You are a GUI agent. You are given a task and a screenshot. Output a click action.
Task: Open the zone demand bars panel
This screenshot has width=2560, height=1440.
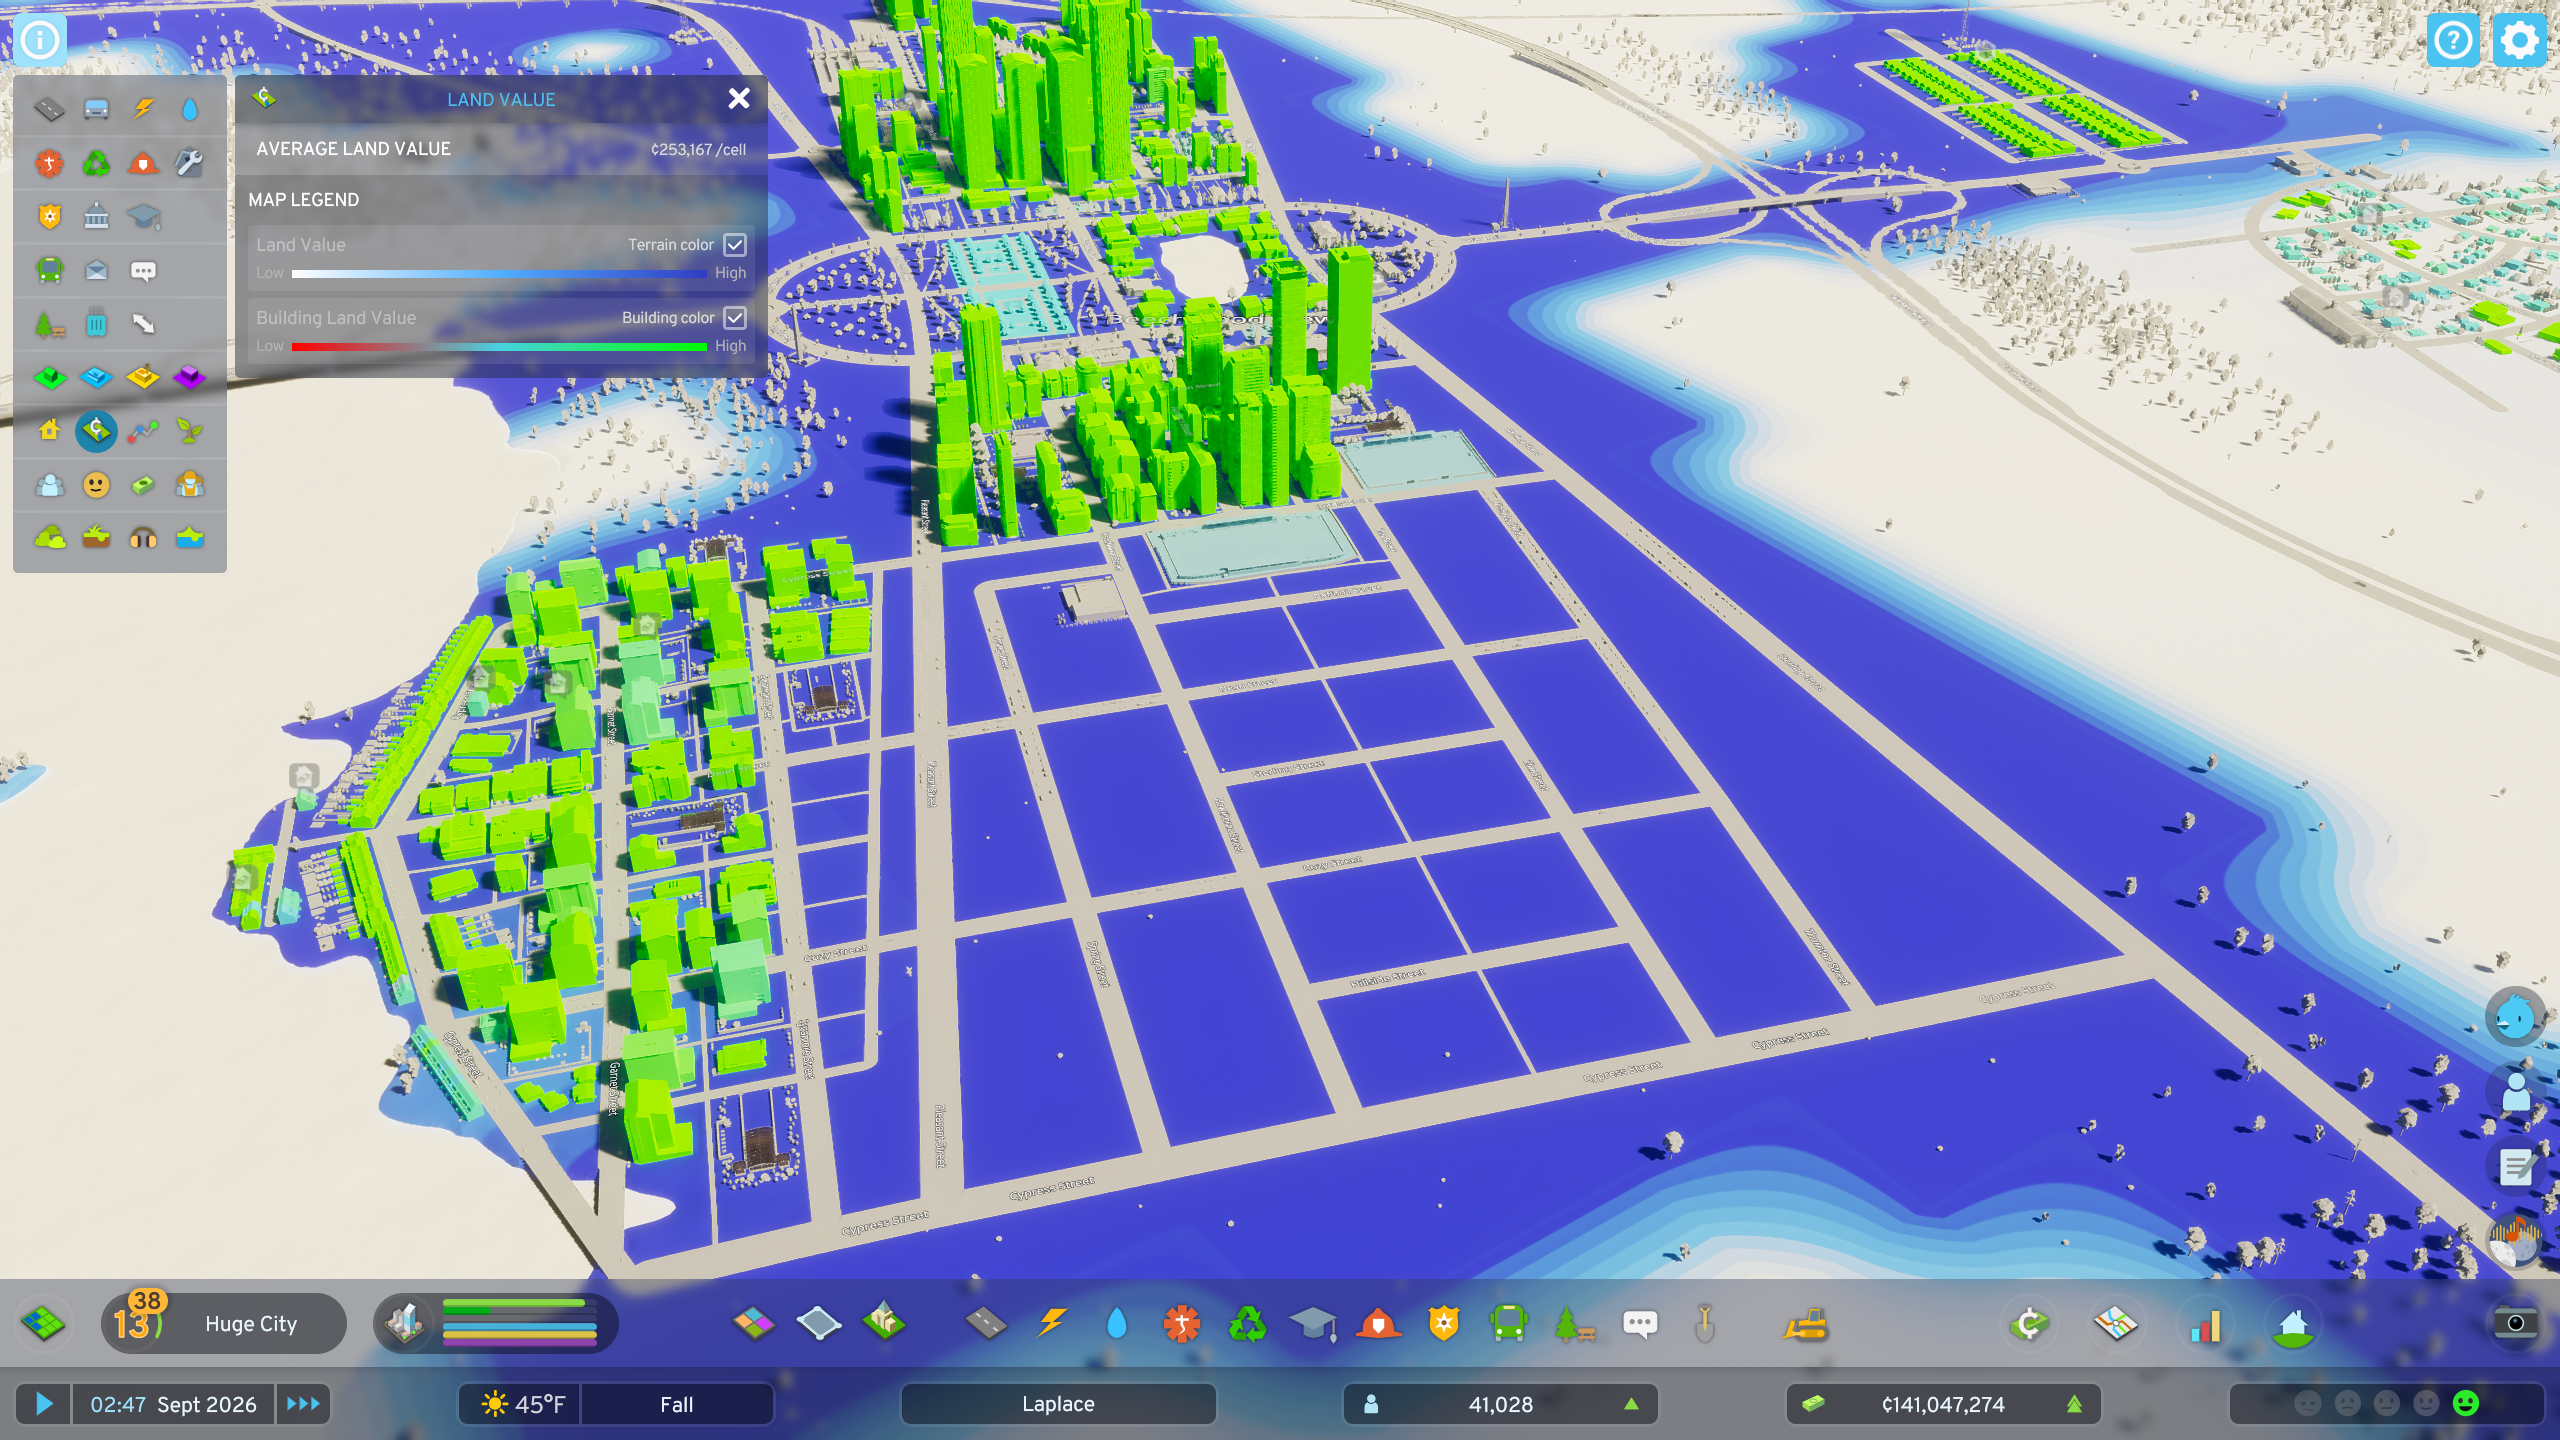pyautogui.click(x=496, y=1323)
